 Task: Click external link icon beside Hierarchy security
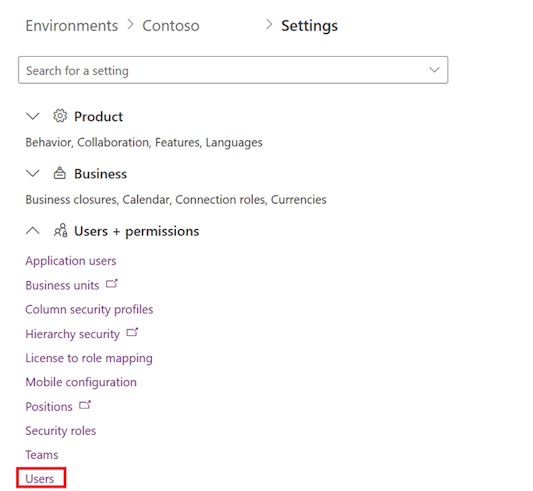pyautogui.click(x=132, y=332)
